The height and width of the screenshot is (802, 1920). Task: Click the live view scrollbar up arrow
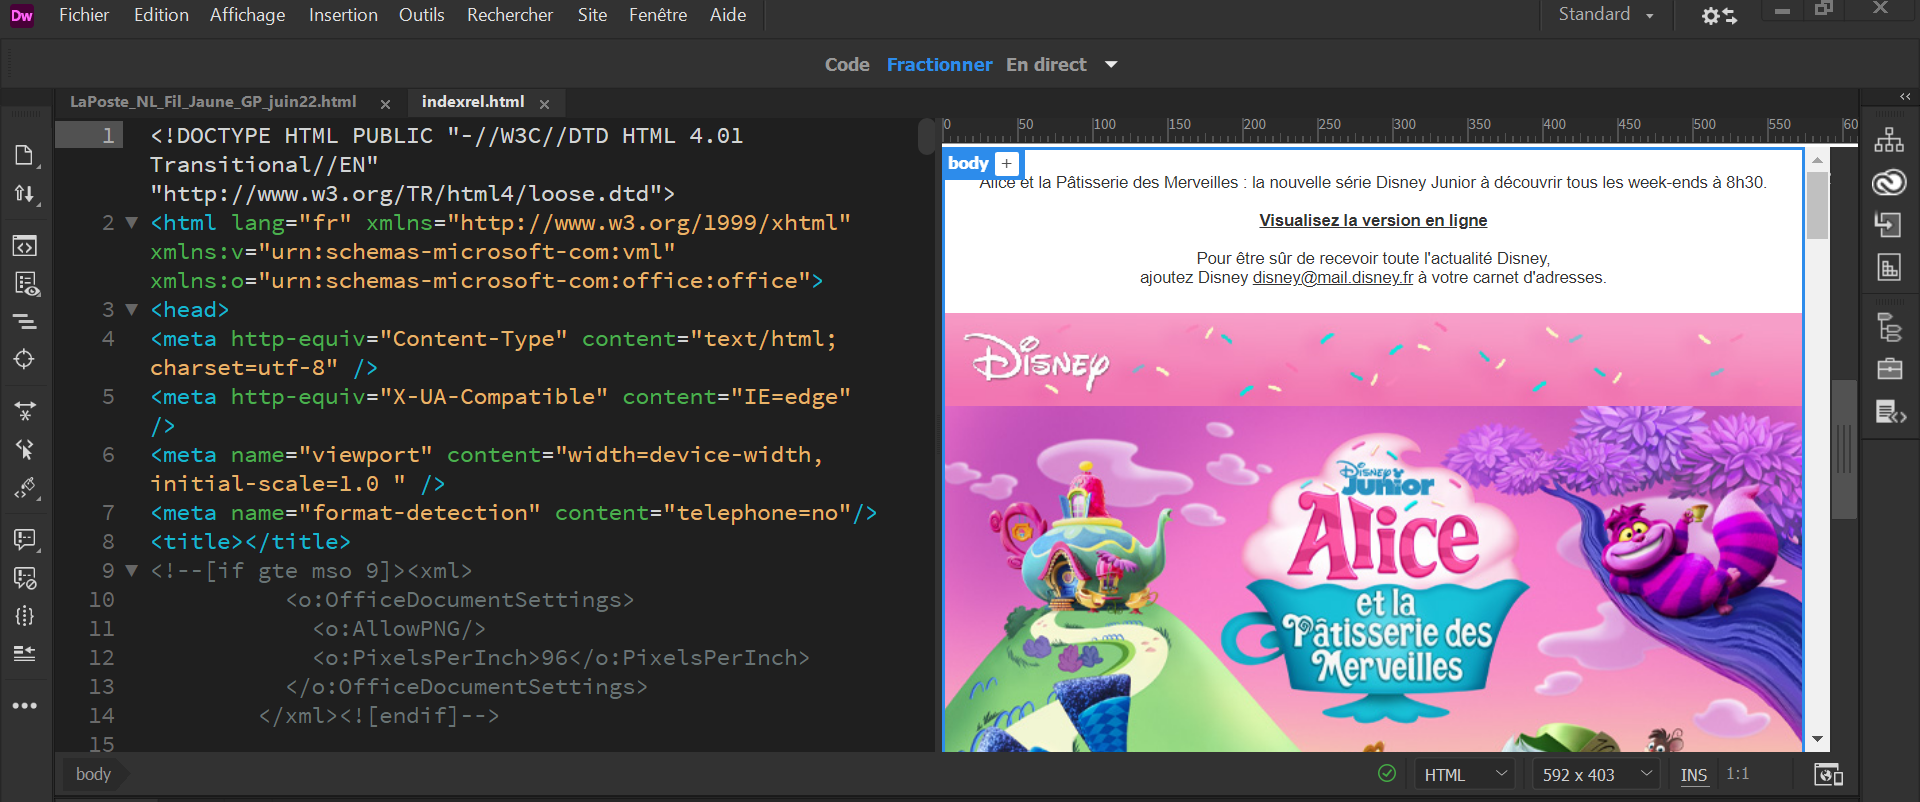(x=1817, y=160)
